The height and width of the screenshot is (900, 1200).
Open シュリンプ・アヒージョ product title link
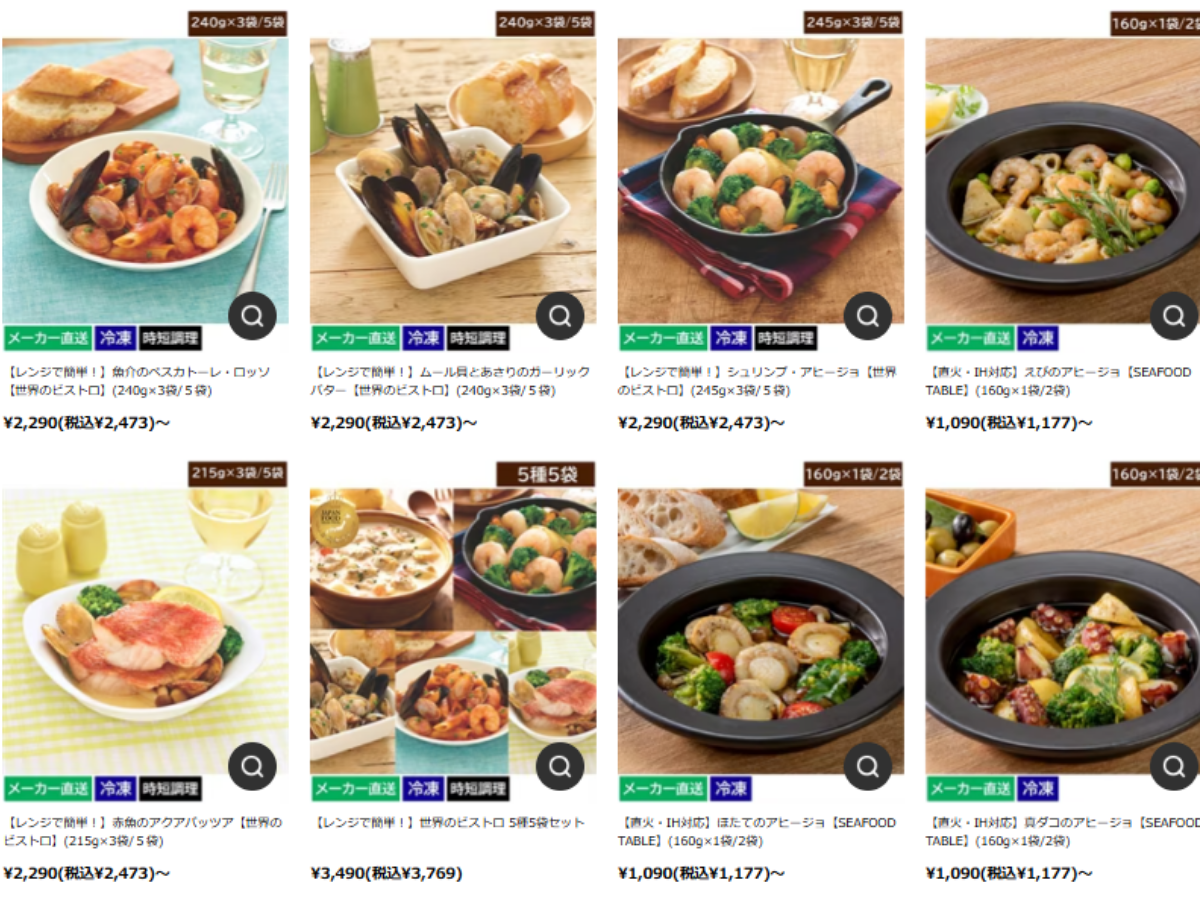(757, 381)
